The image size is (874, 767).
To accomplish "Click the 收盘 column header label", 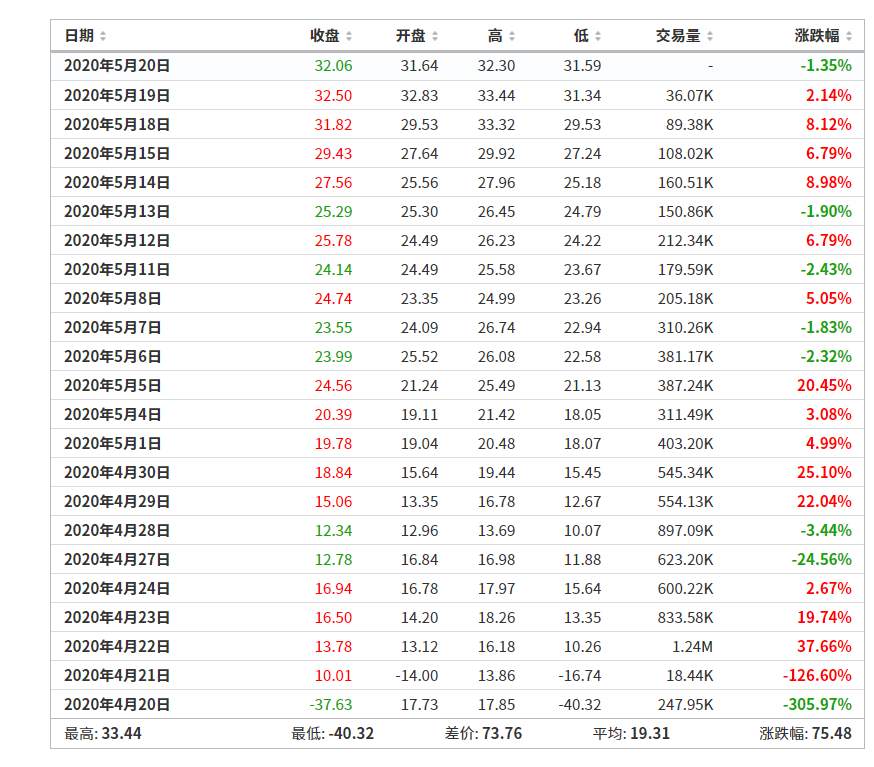I will pyautogui.click(x=325, y=36).
